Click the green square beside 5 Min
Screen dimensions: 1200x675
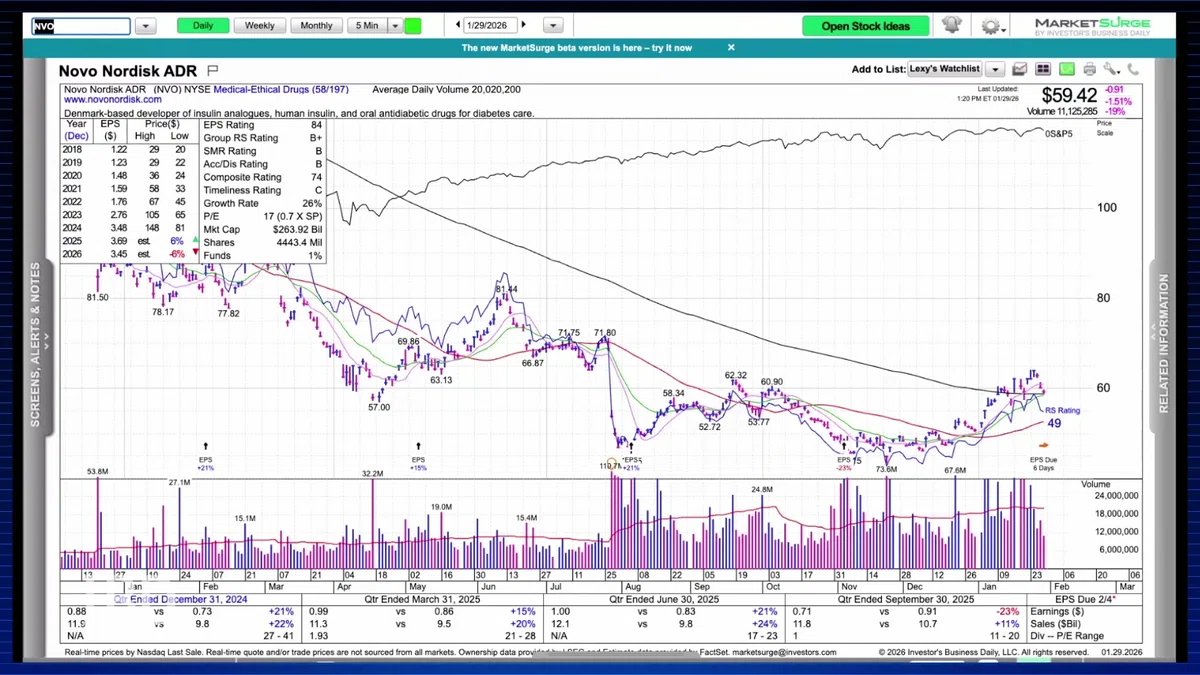(x=413, y=26)
